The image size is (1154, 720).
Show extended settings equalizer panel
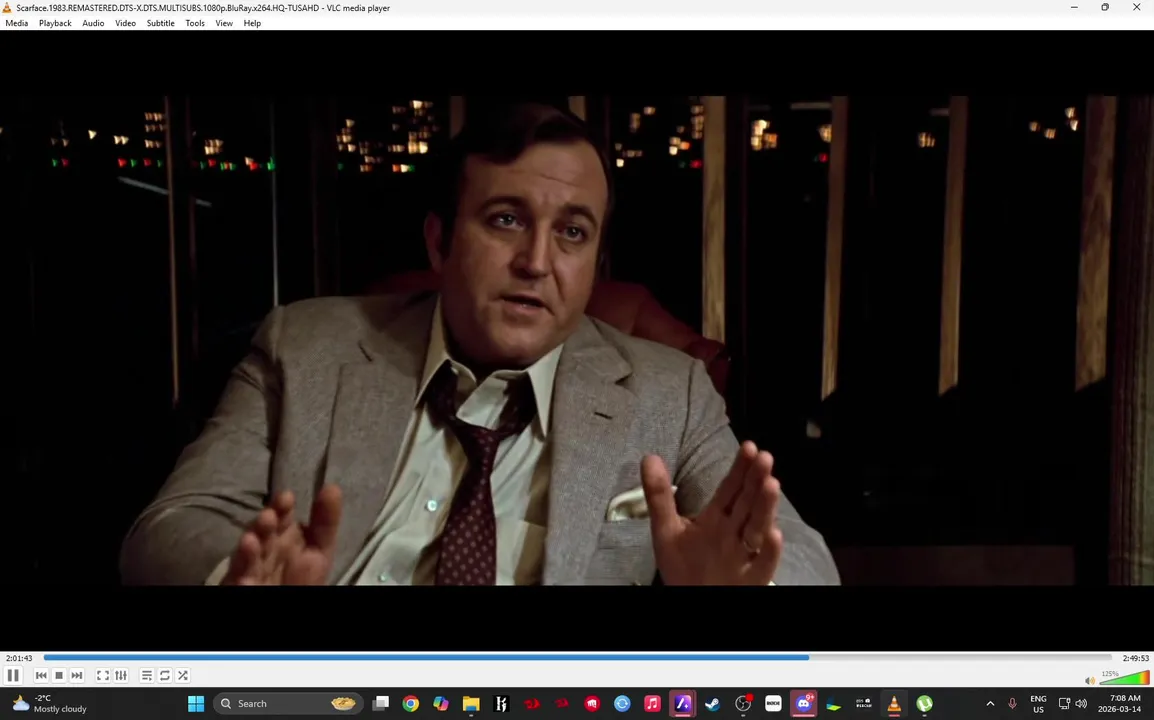pos(121,675)
